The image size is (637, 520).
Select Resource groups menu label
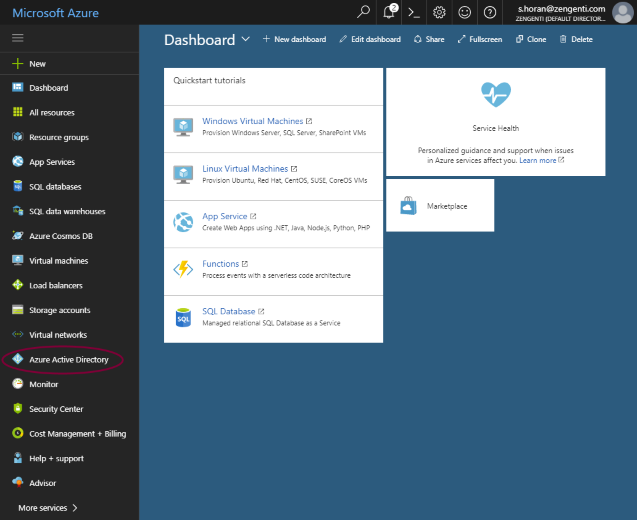[59, 137]
